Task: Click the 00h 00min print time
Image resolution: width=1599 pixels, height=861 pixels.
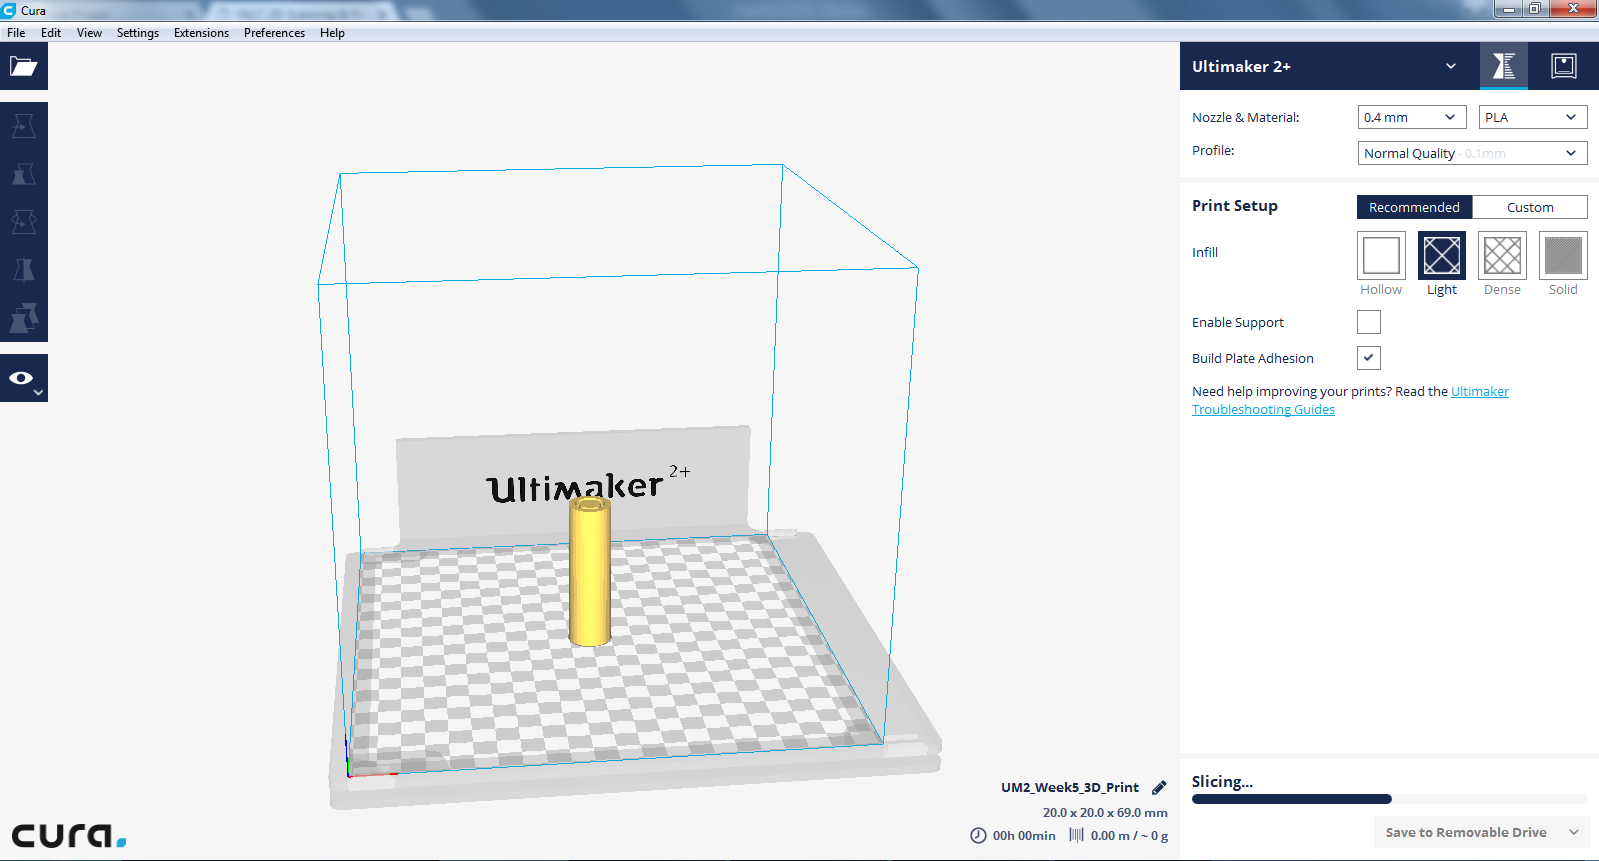Action: [1024, 835]
